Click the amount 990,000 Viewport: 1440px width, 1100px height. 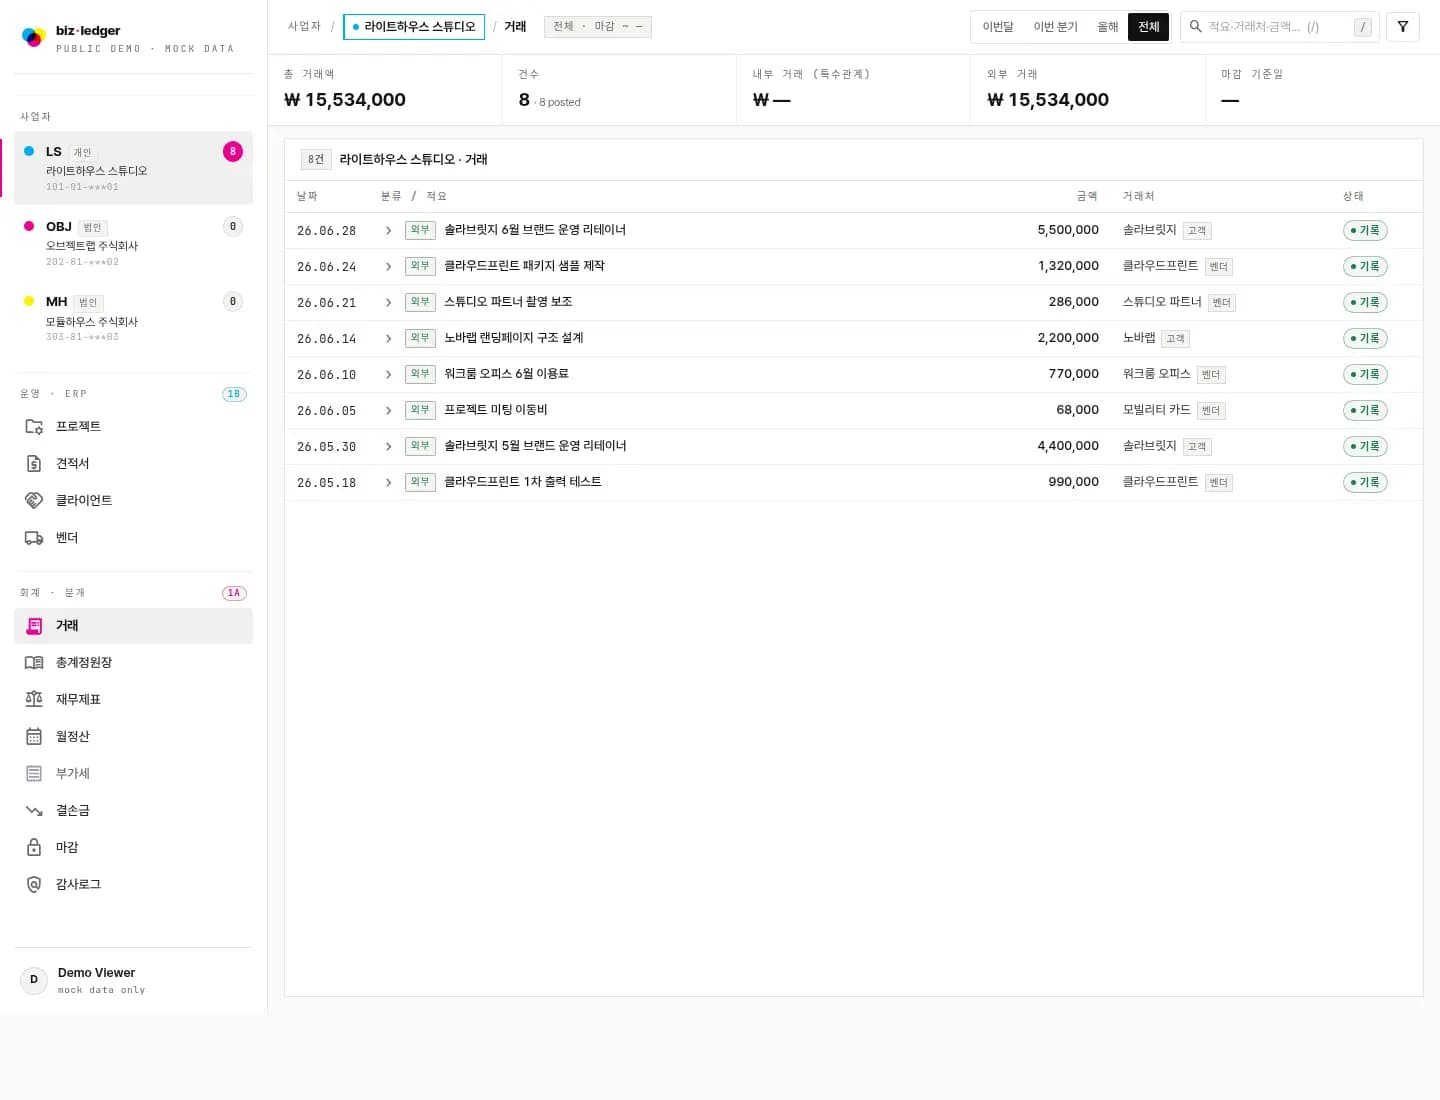pyautogui.click(x=1073, y=482)
